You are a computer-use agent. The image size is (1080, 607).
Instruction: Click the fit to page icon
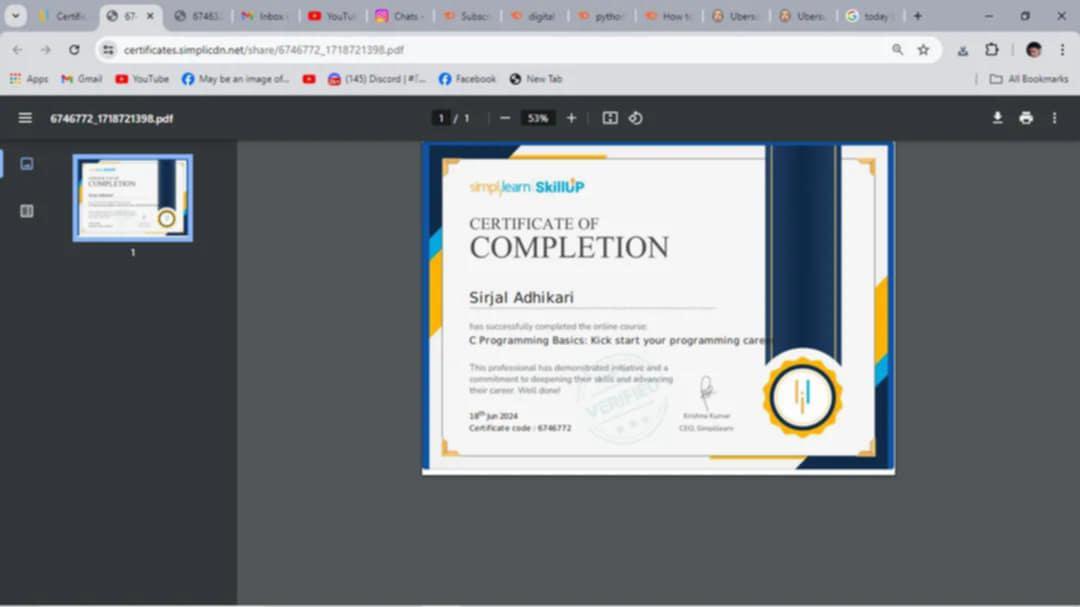[610, 118]
